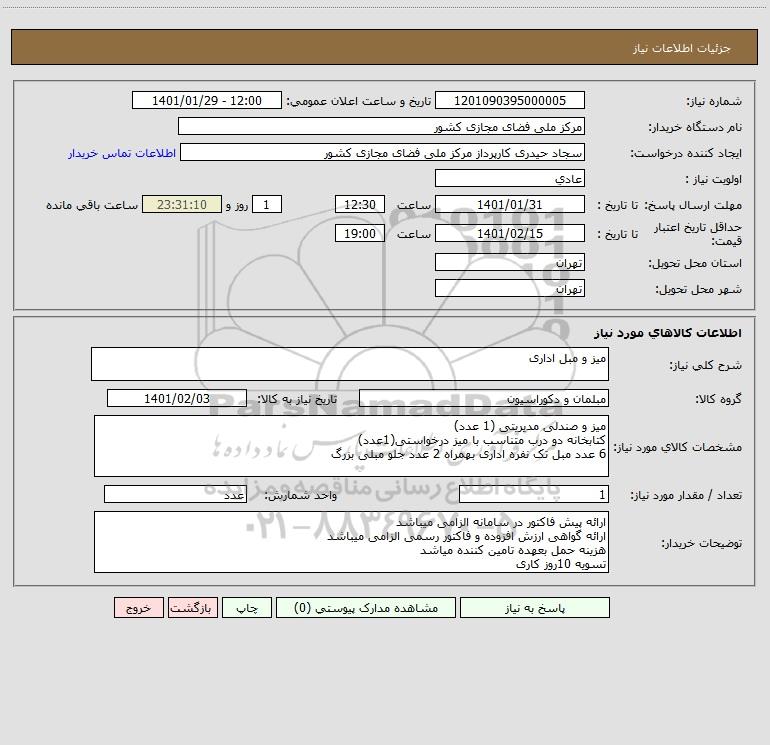Screen dimensions: 770x745
Task: Click the شرح کلی نیاز label
Action: pos(706,365)
